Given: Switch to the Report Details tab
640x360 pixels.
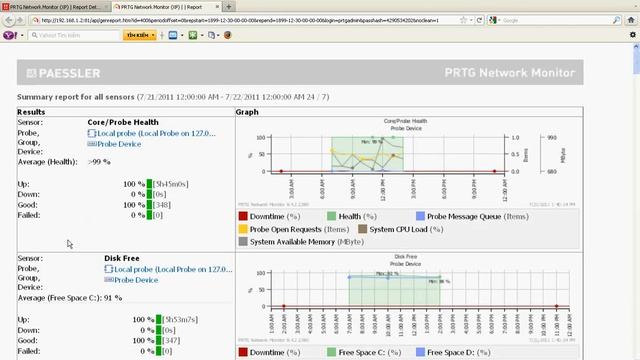Looking at the screenshot, I should (55, 7).
